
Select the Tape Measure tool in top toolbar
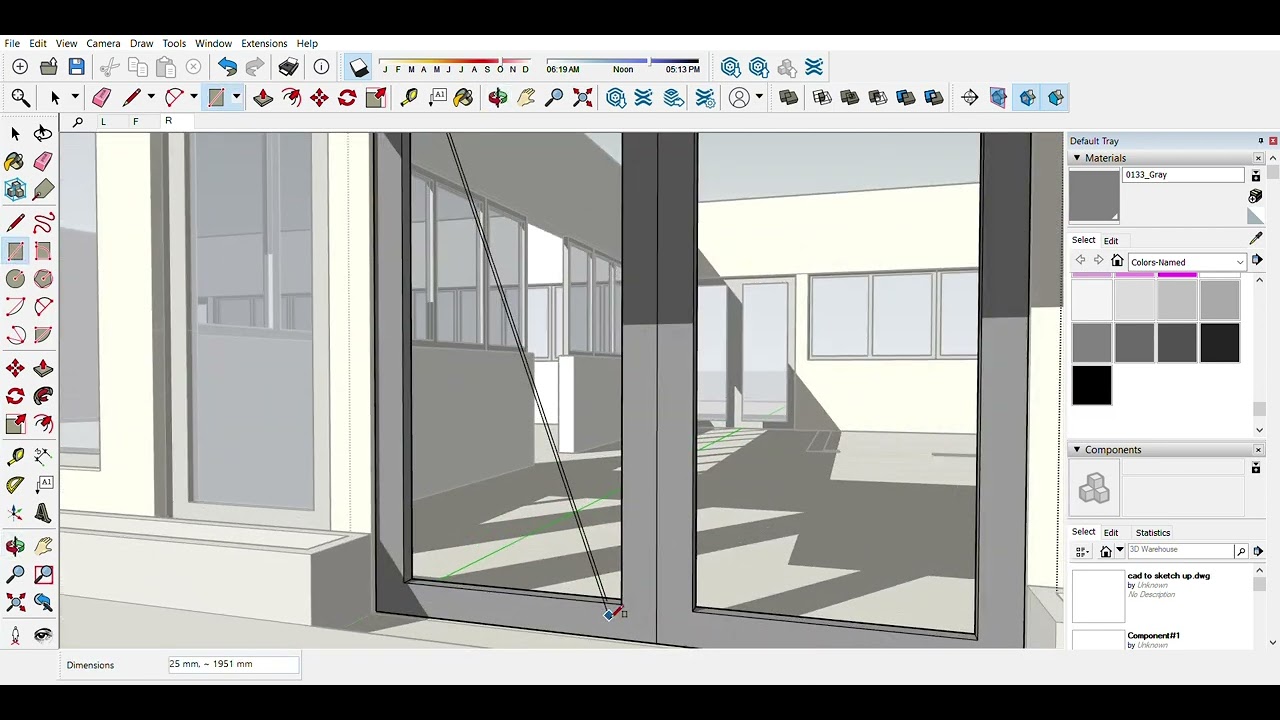[409, 97]
